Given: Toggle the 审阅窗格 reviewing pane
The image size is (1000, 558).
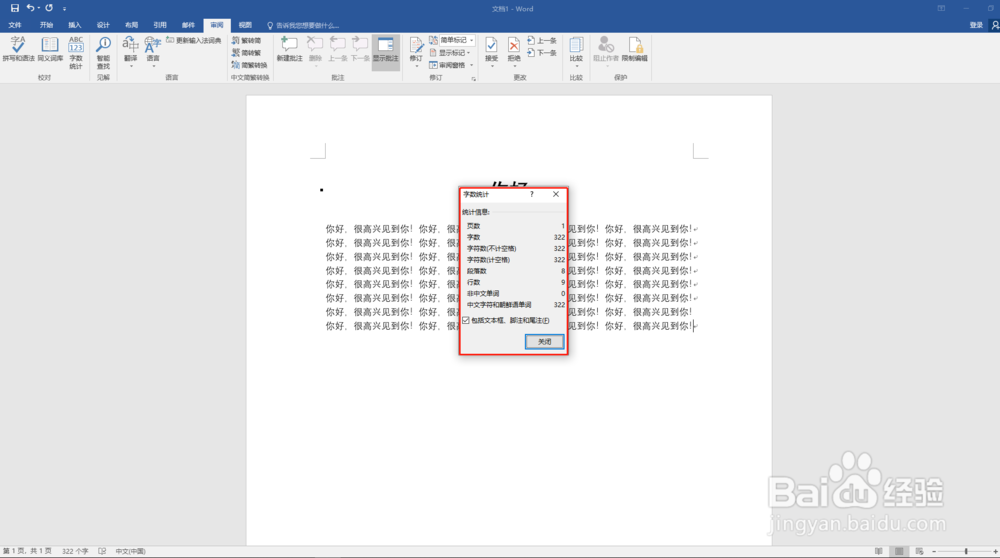Looking at the screenshot, I should click(448, 64).
